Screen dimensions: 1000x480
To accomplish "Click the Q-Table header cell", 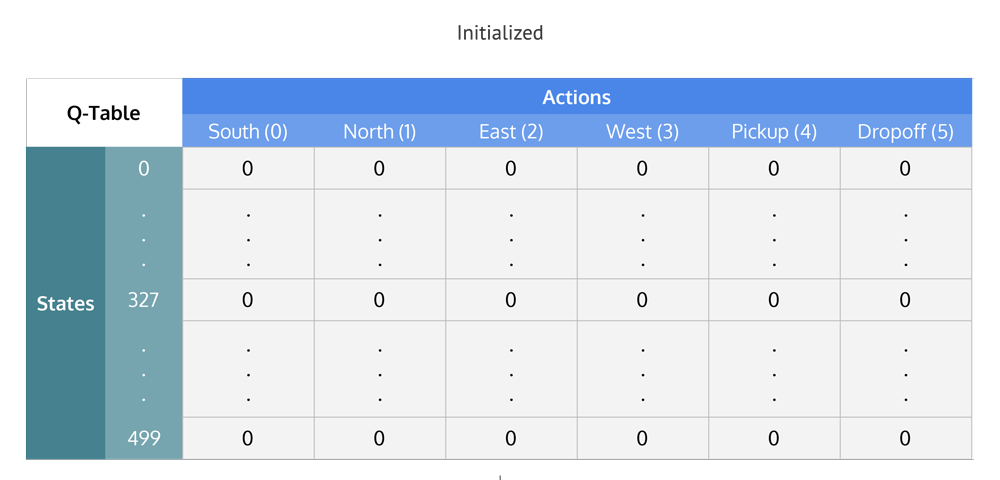I will click(104, 113).
